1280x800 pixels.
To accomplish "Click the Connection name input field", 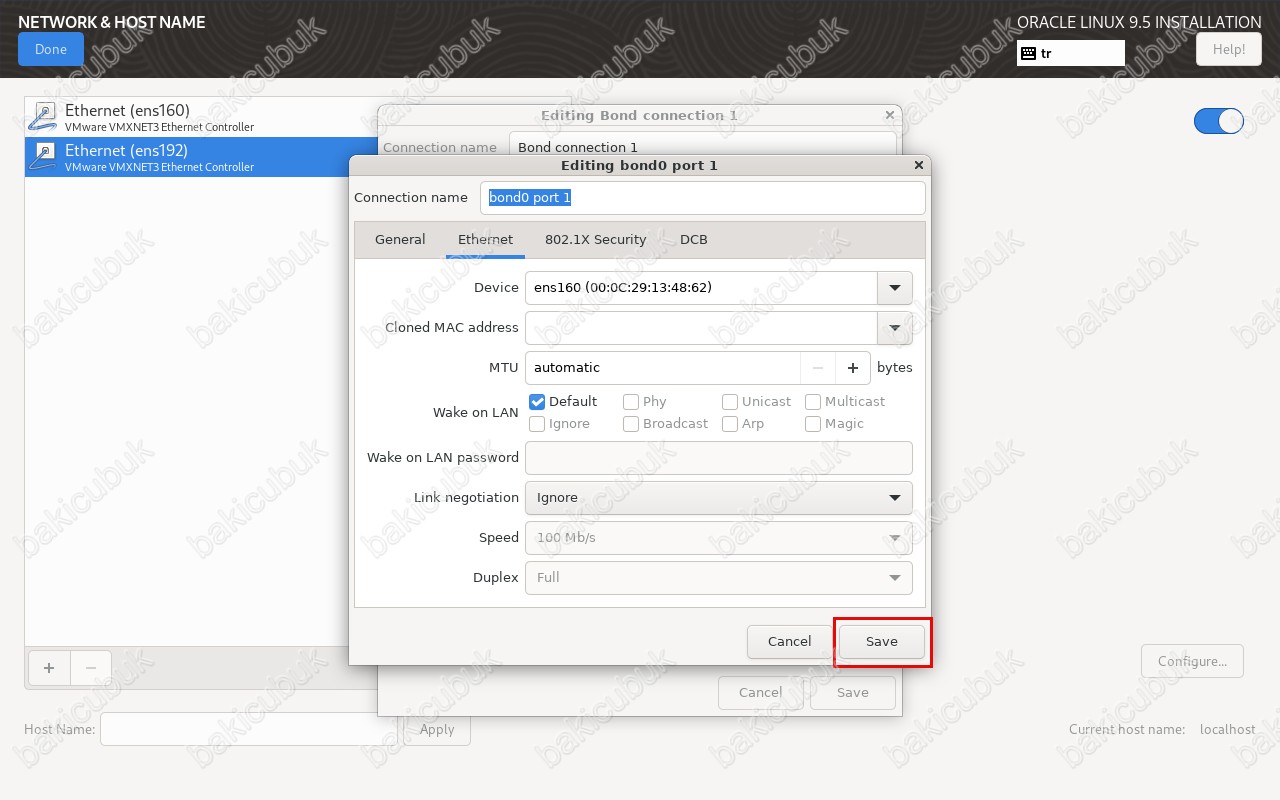I will click(x=702, y=198).
